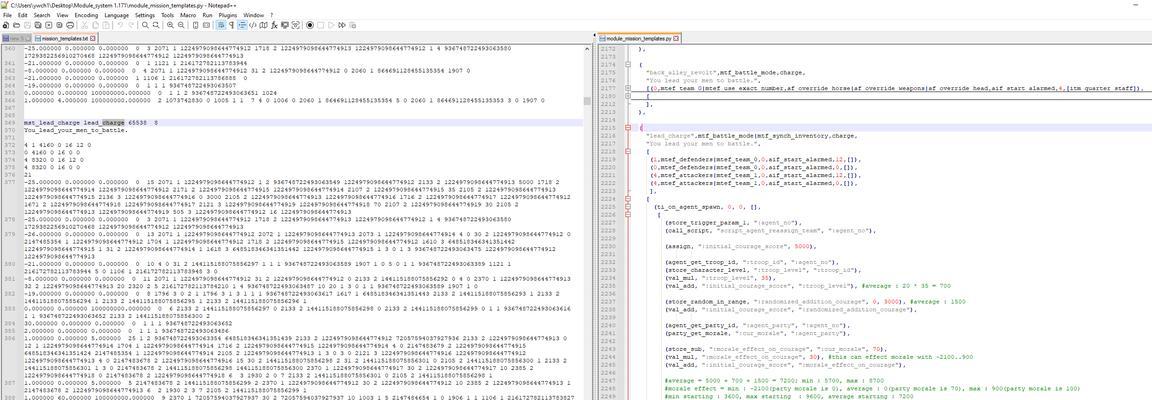Collapse the fold at line 2224
Screen dimensions: 1152x400
(629, 199)
